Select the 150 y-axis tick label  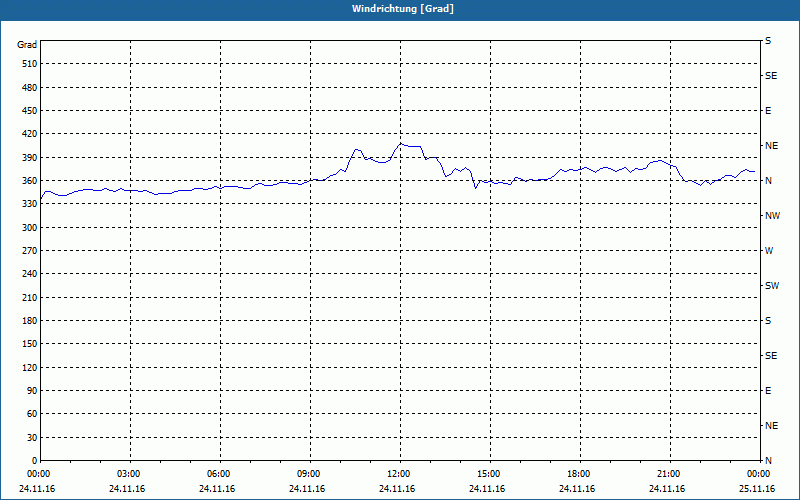pyautogui.click(x=30, y=344)
